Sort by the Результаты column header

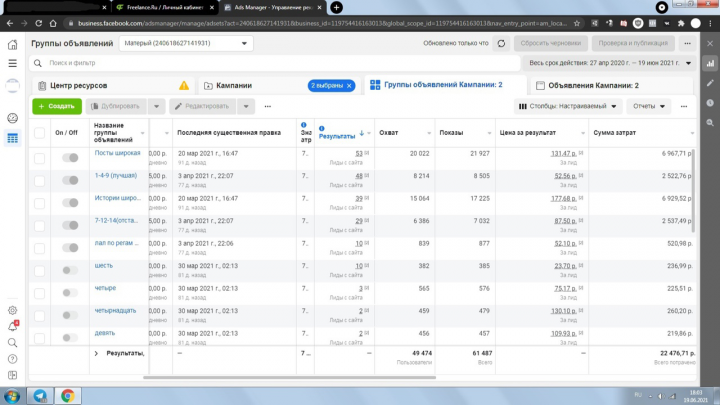(x=337, y=136)
